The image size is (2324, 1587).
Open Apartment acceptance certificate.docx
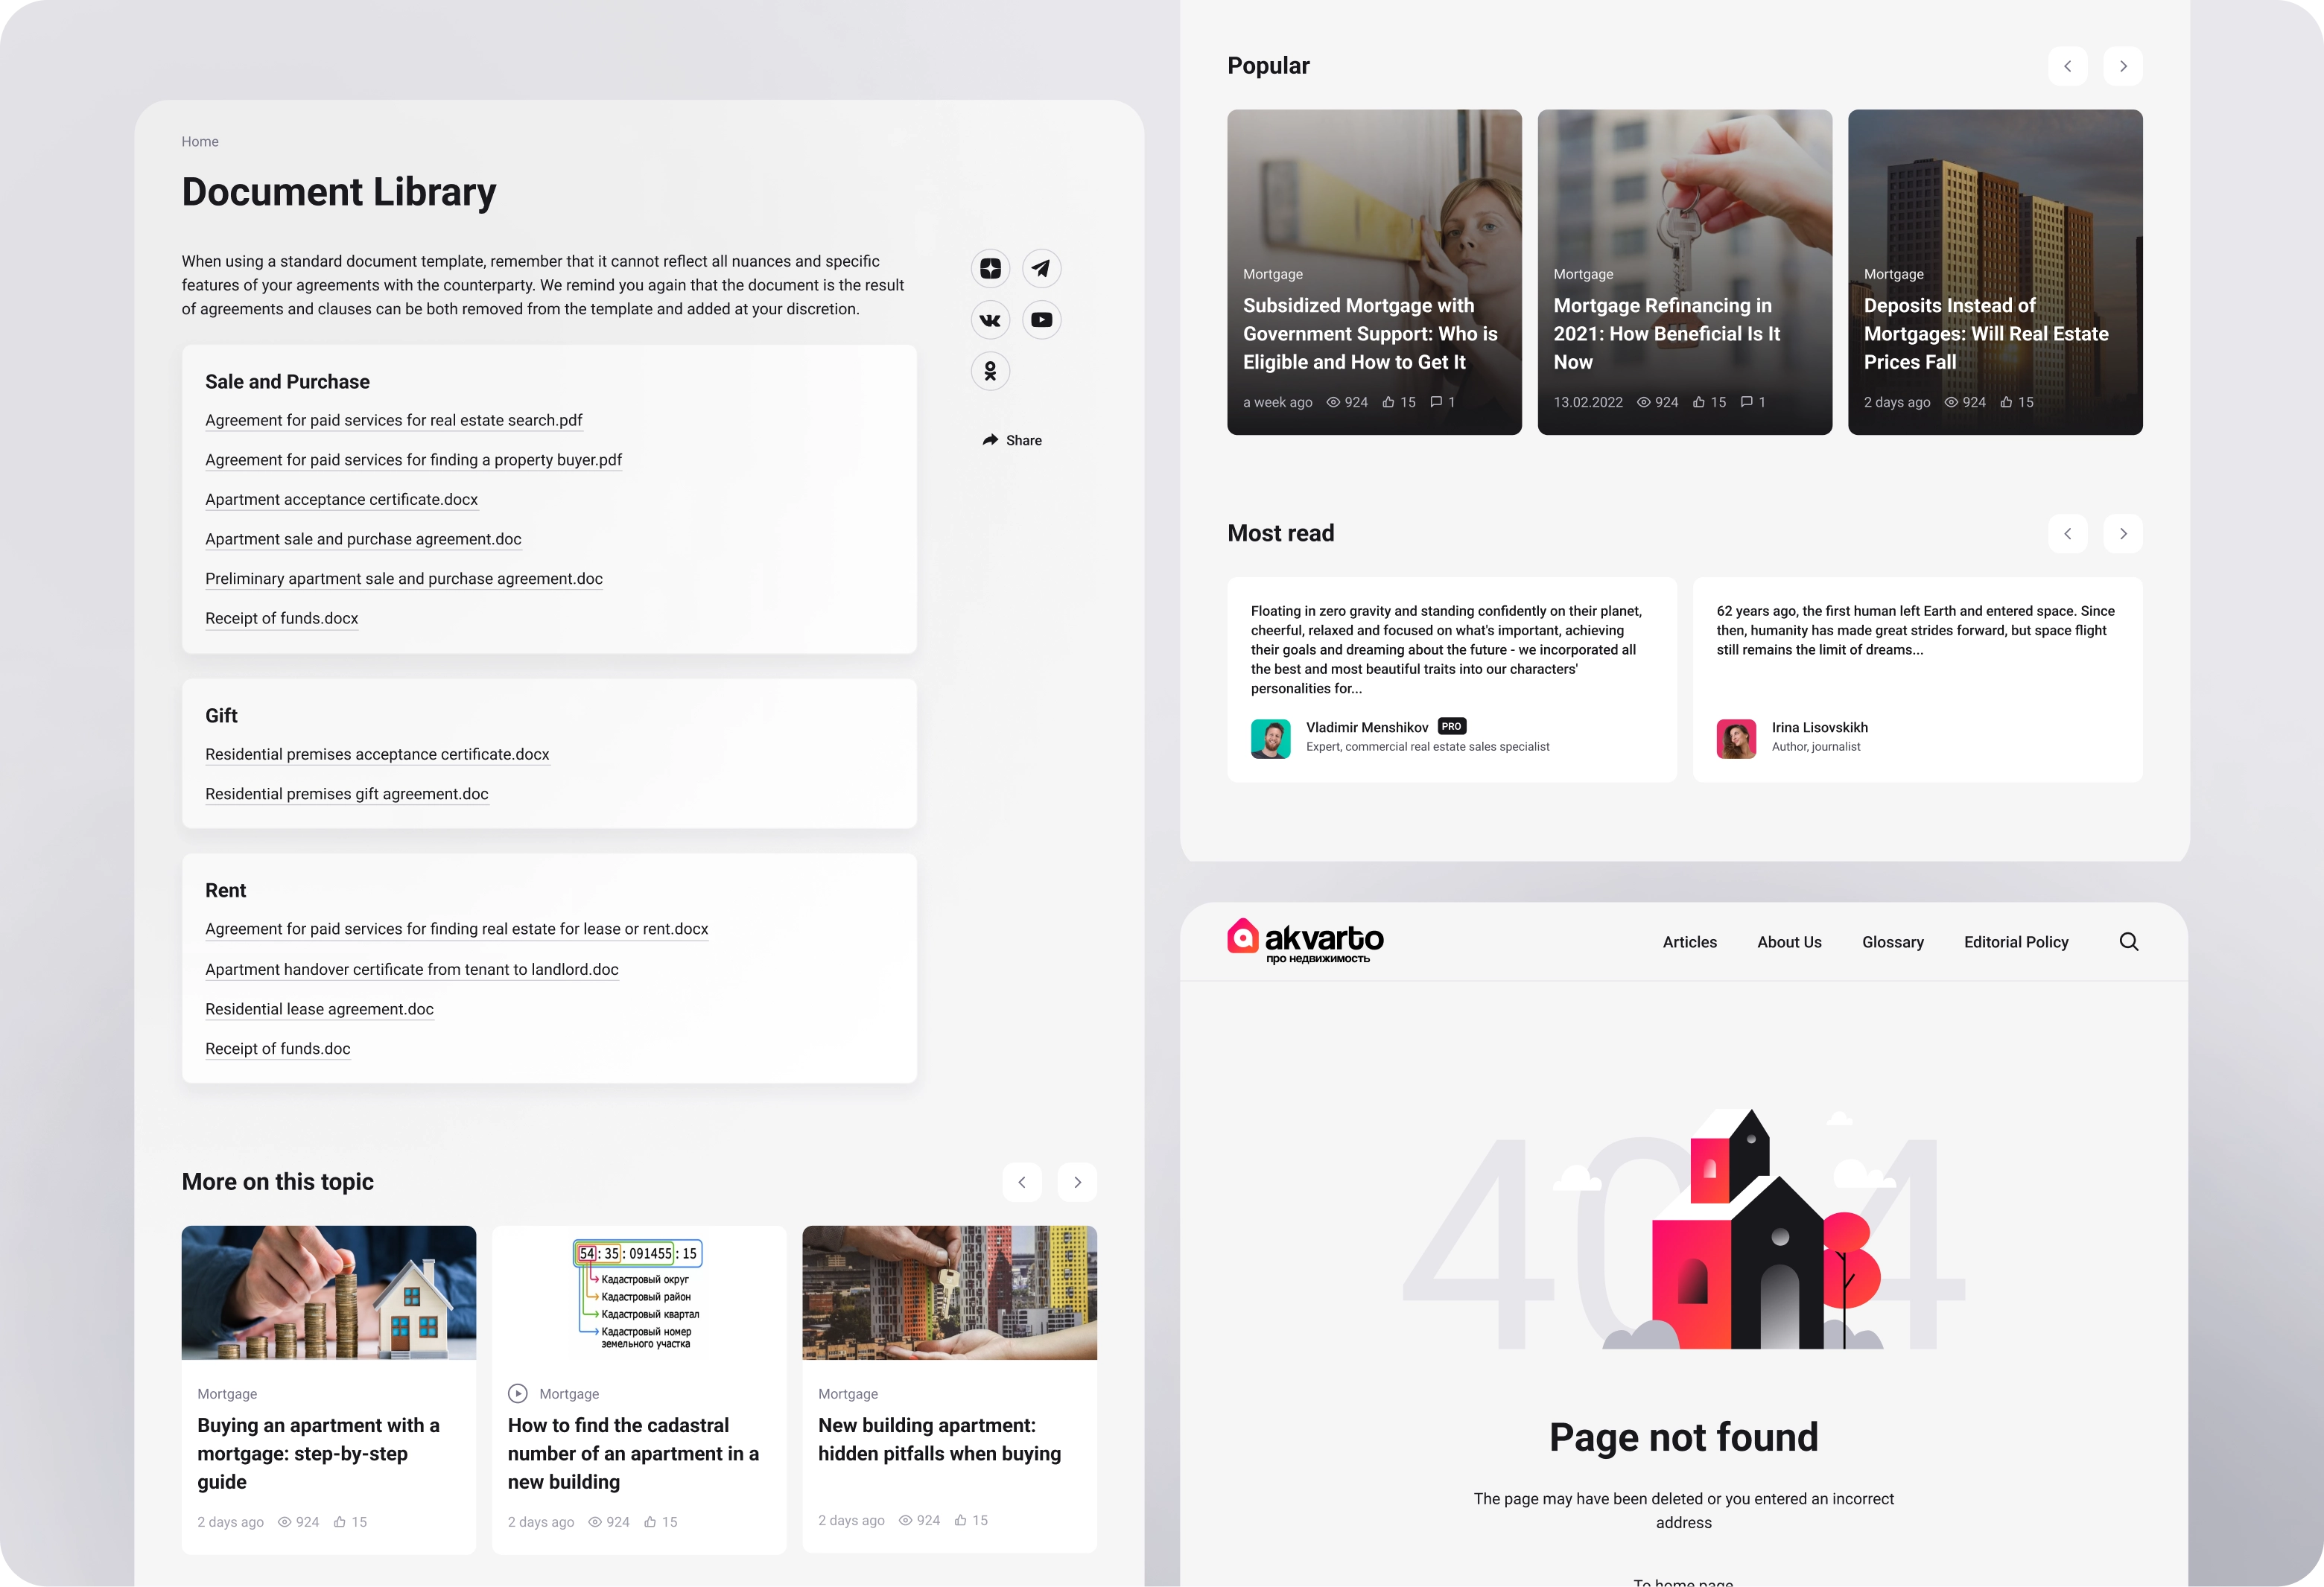point(341,499)
